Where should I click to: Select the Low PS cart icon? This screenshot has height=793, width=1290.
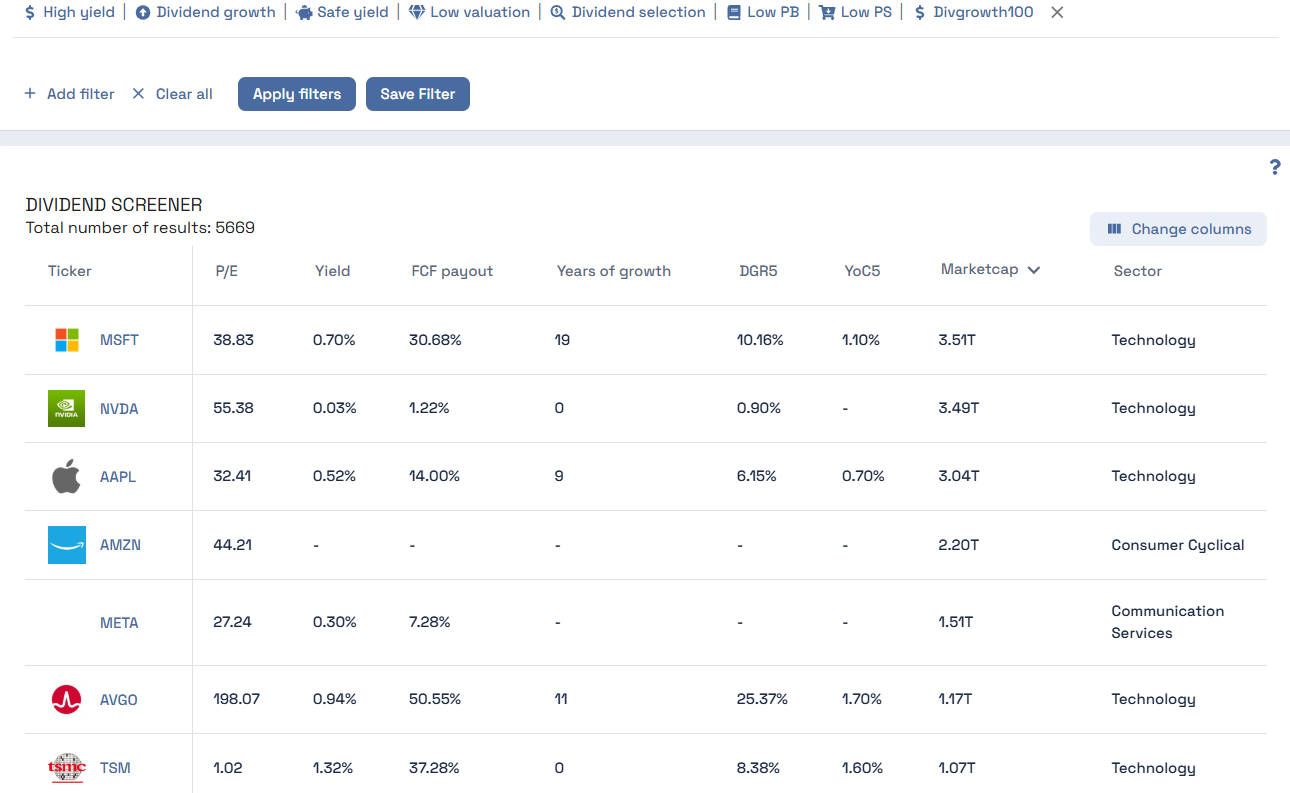pos(825,12)
